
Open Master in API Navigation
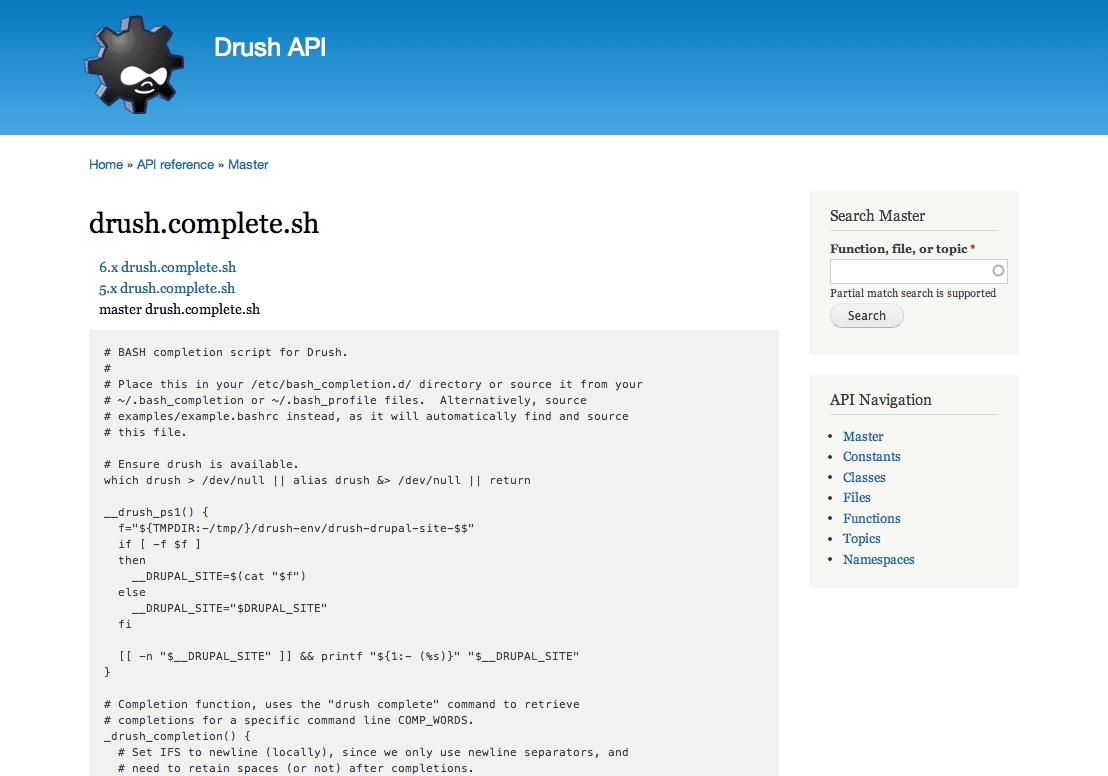(863, 437)
